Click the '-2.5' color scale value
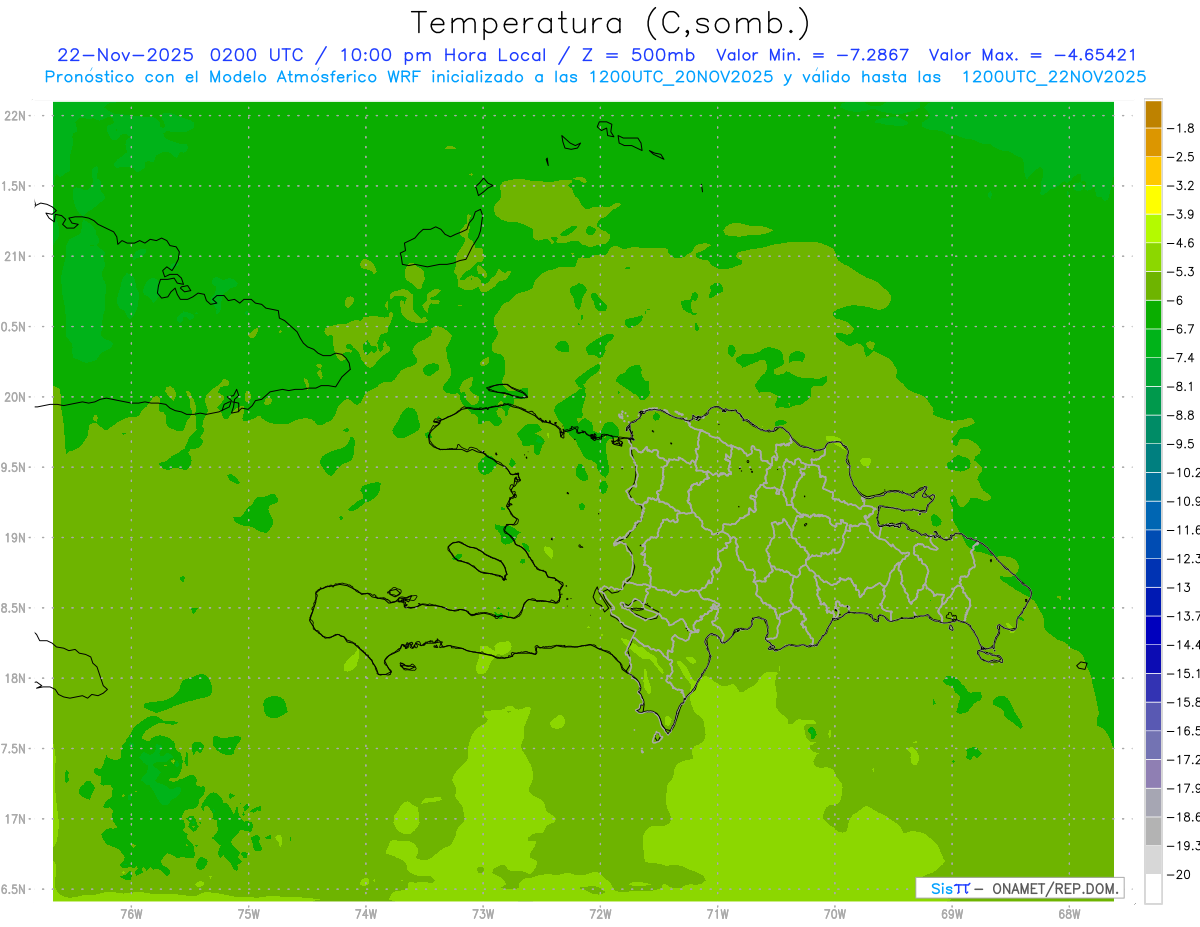Viewport: 1200px width, 927px height. click(1181, 157)
